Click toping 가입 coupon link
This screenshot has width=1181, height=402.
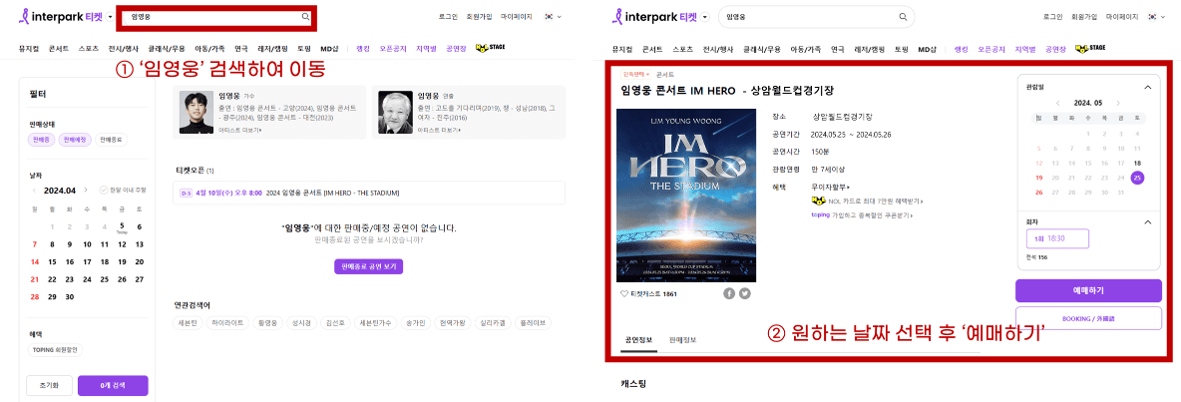861,214
